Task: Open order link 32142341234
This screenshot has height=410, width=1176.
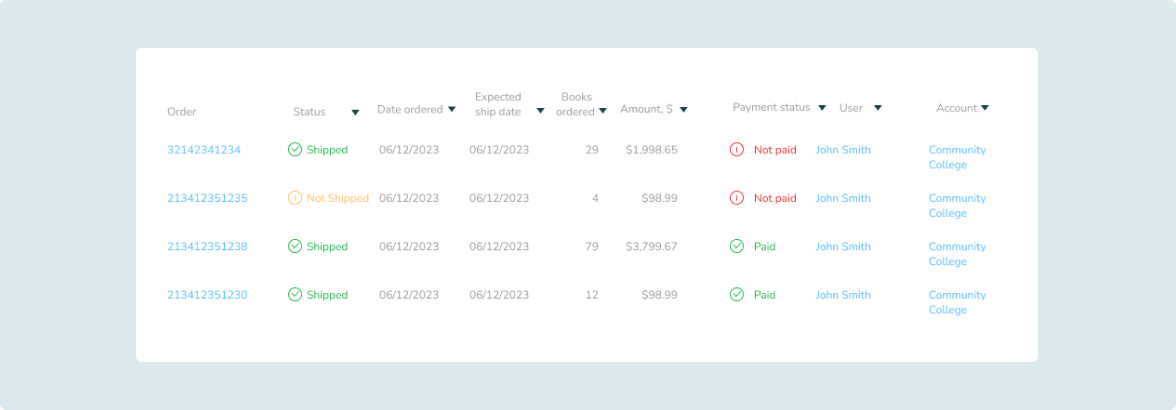Action: click(204, 150)
